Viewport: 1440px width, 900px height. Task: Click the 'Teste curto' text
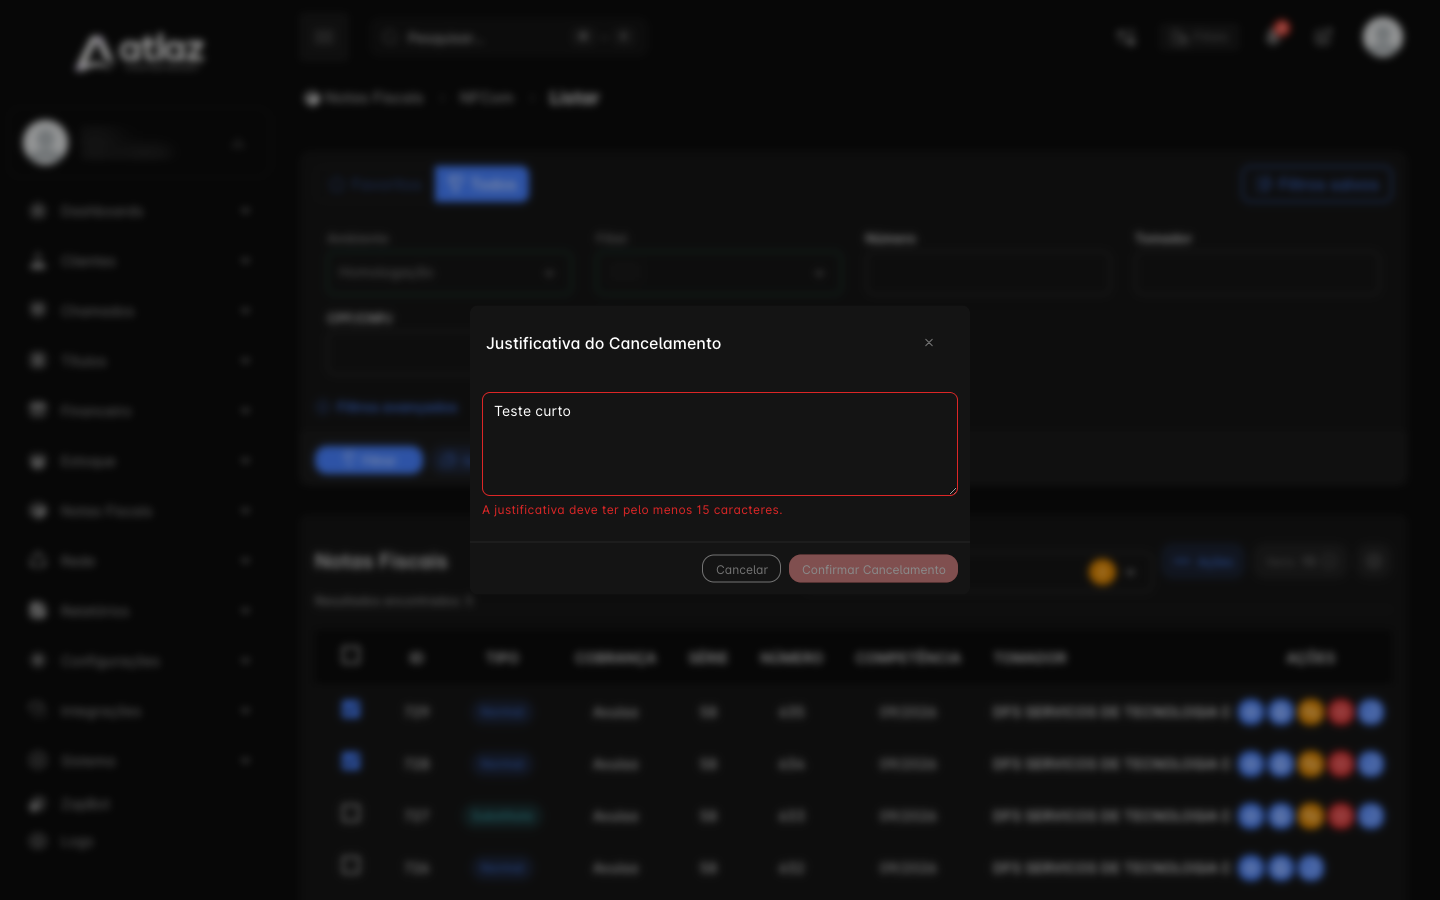[532, 411]
